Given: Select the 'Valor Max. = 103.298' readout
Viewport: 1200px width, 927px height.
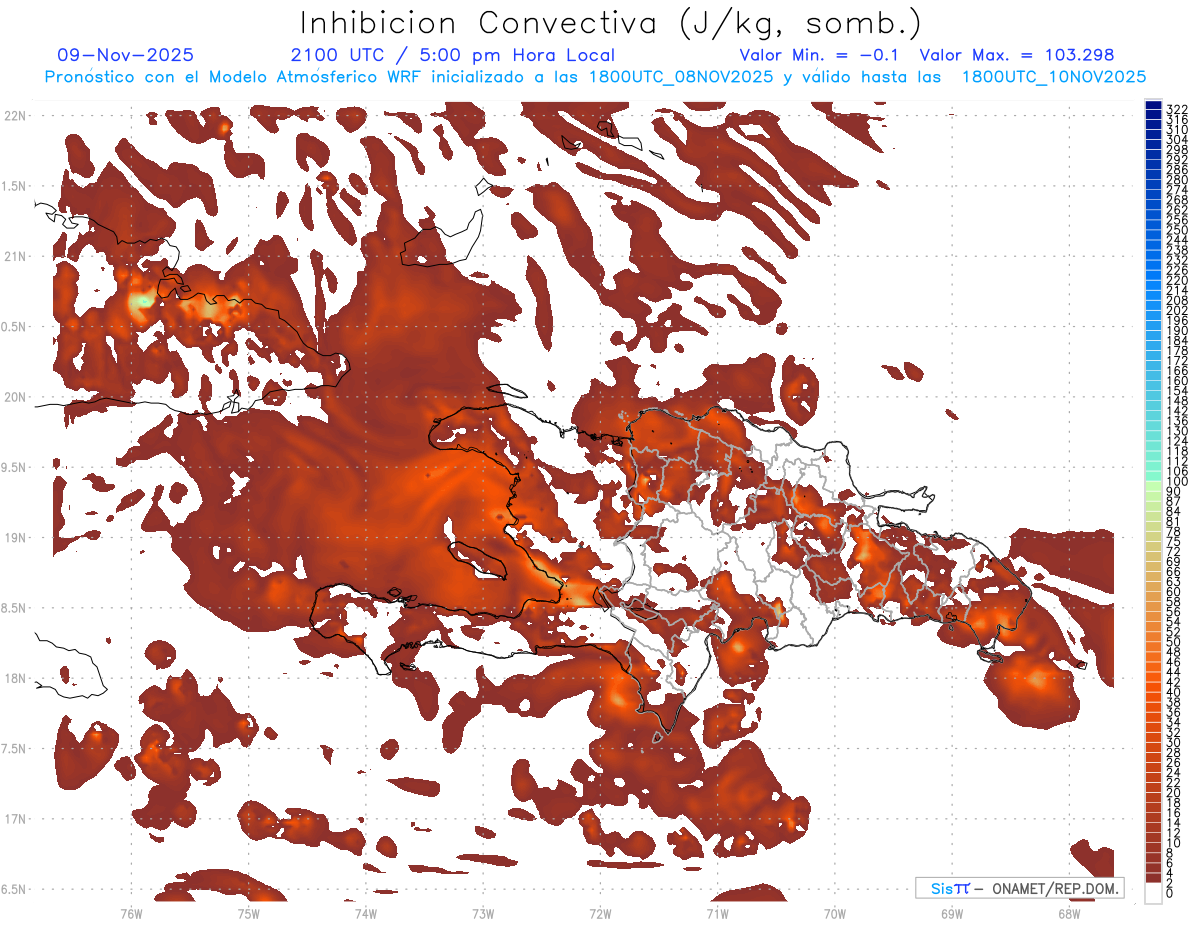Looking at the screenshot, I should click(x=1017, y=55).
